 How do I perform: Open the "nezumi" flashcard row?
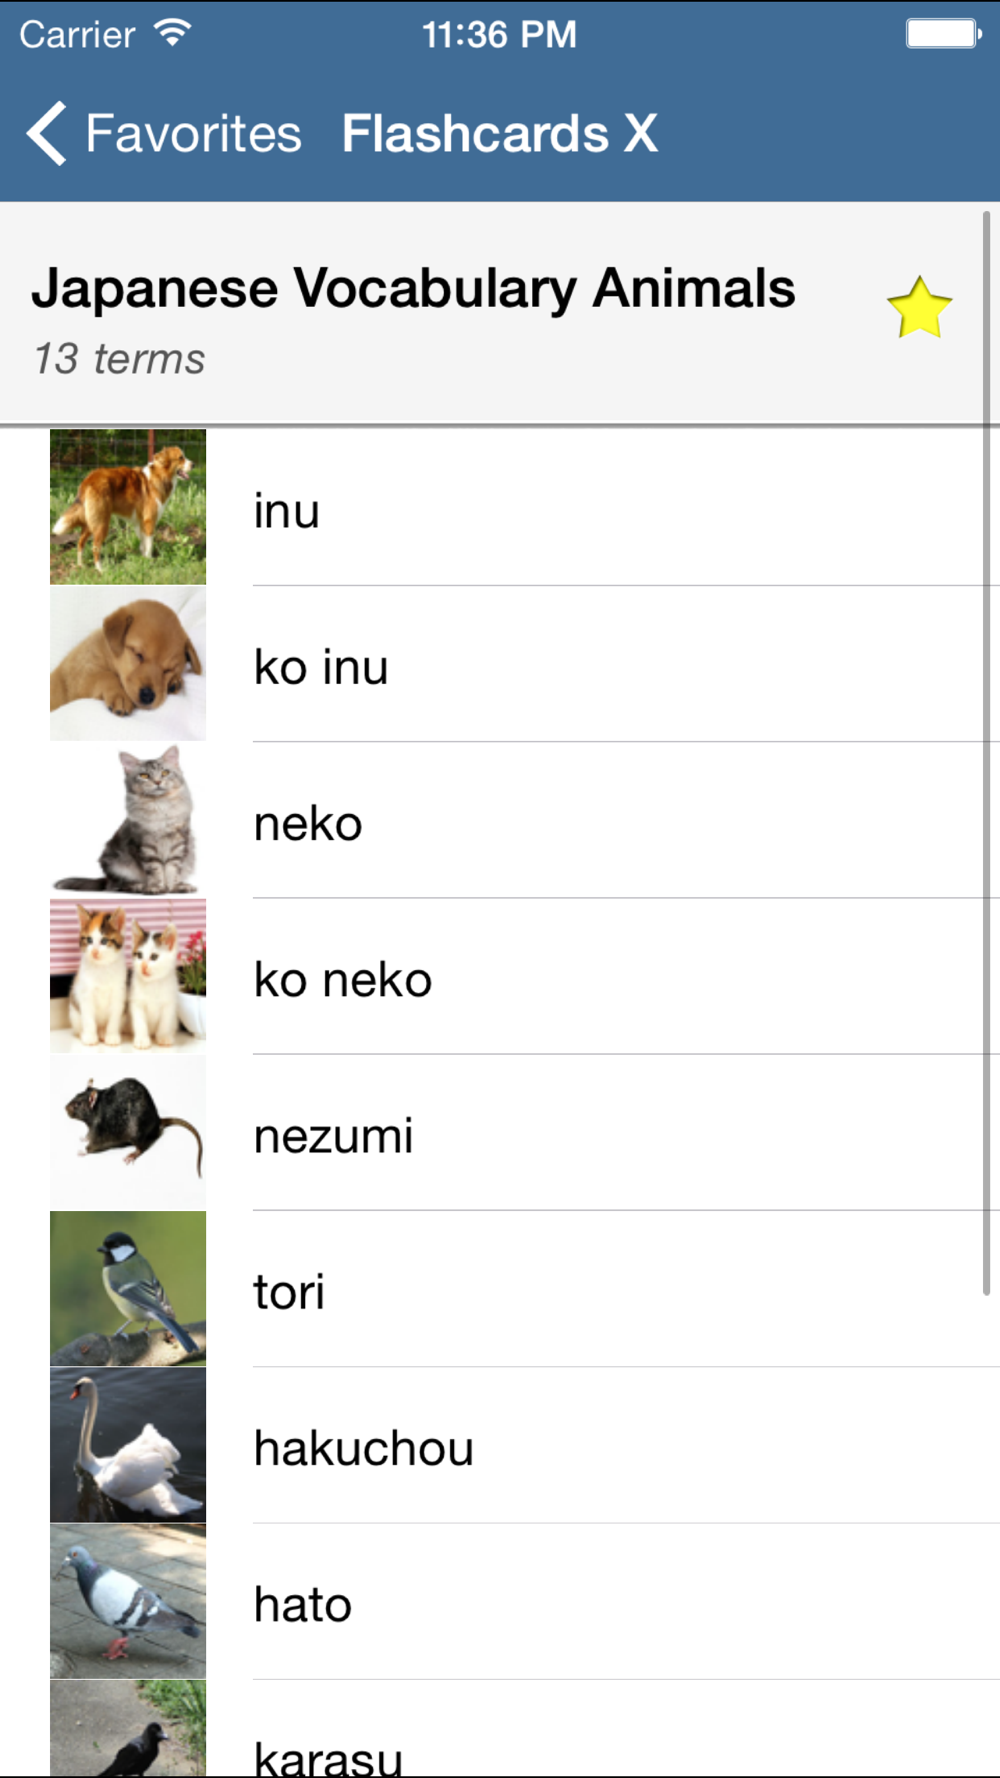[334, 1136]
